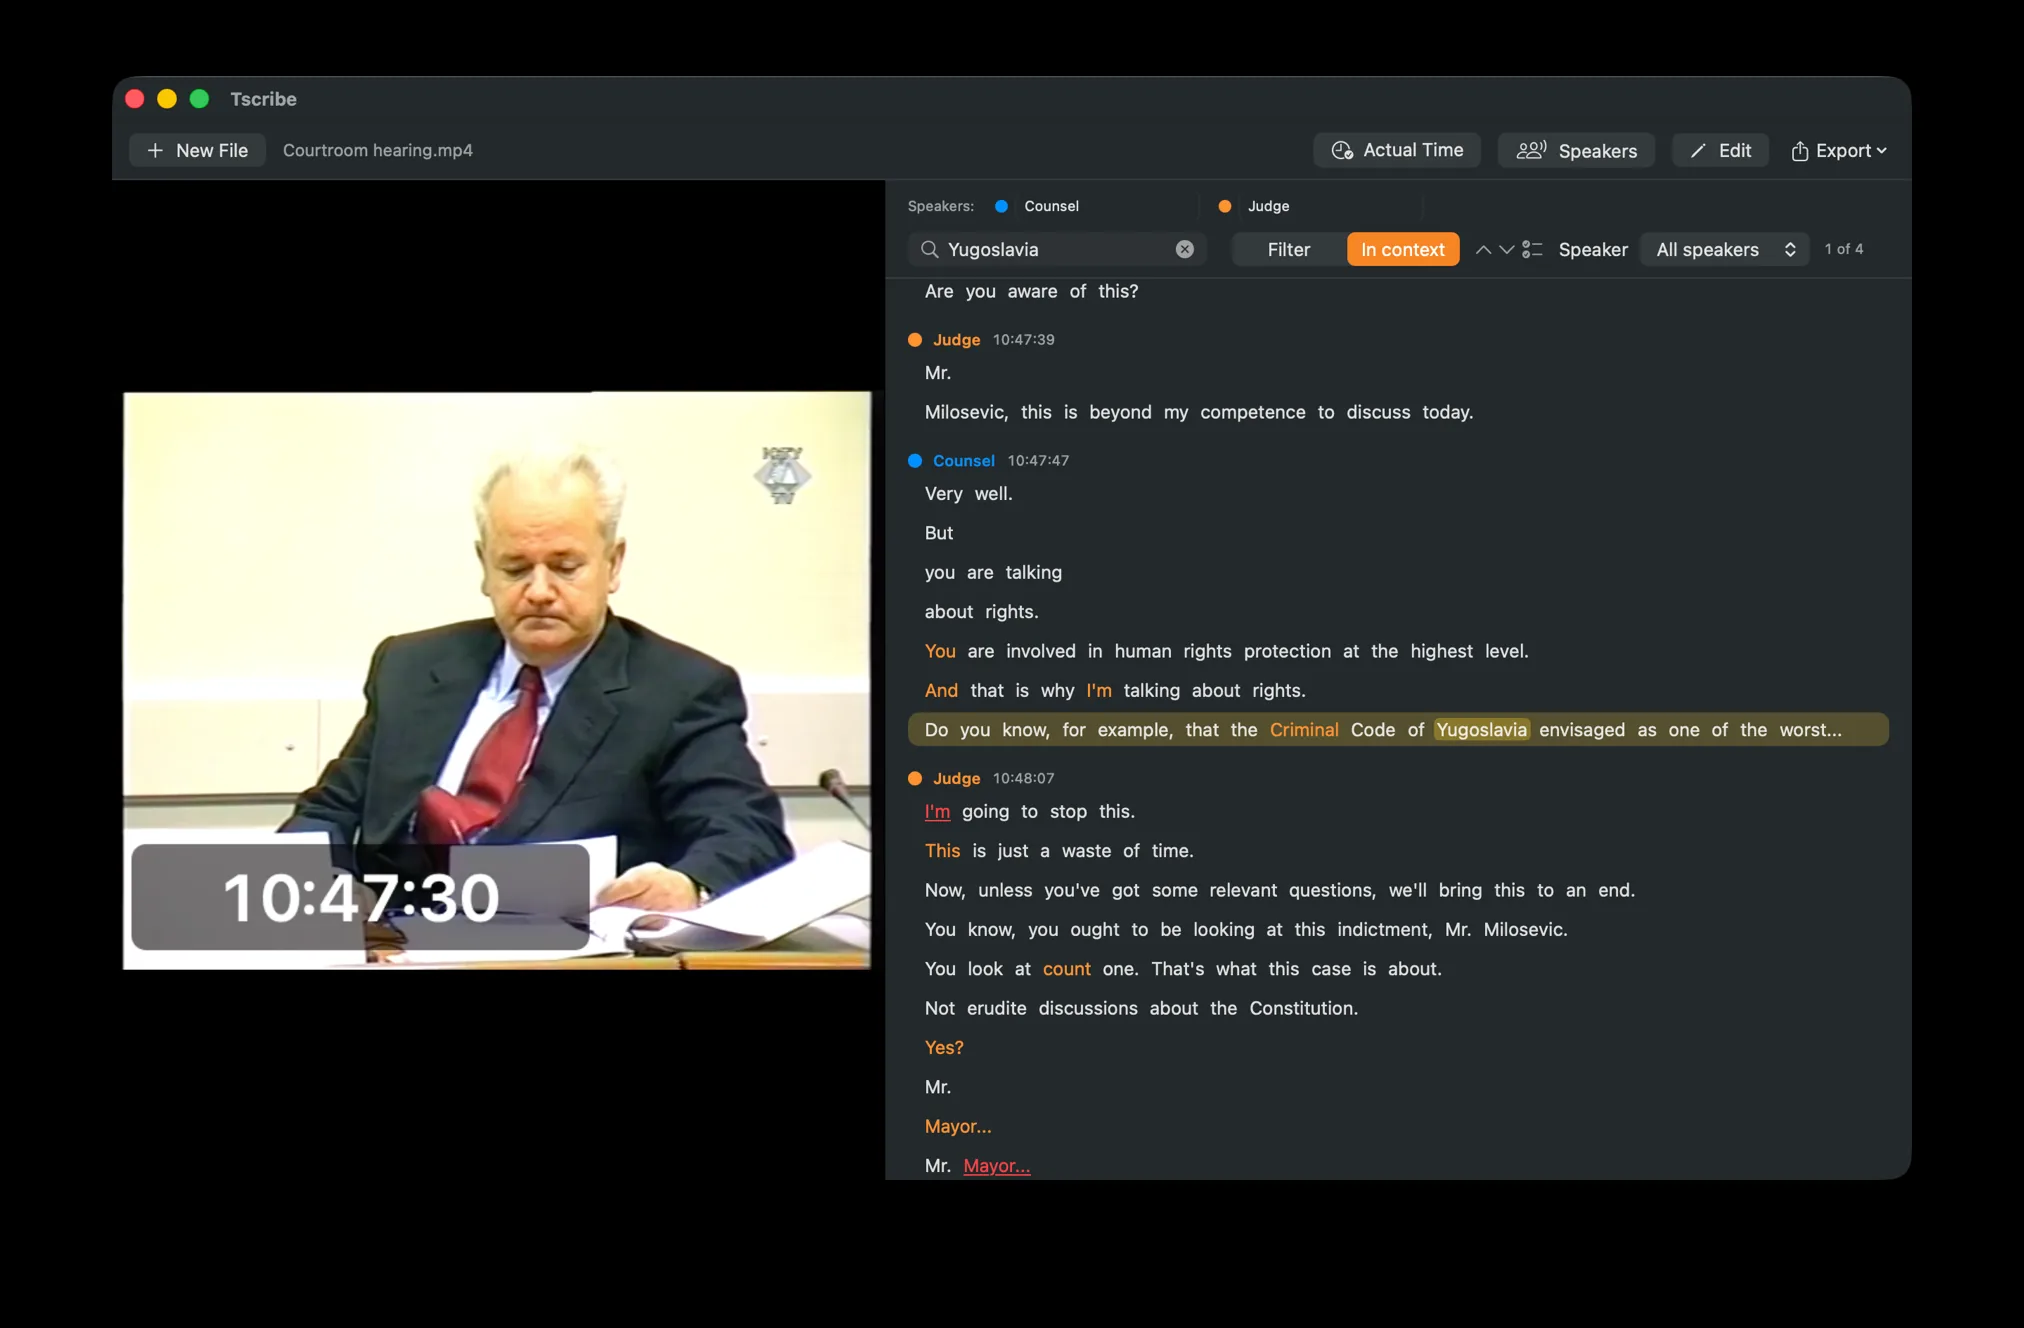
Task: Go to next search result arrow
Action: pyautogui.click(x=1506, y=249)
